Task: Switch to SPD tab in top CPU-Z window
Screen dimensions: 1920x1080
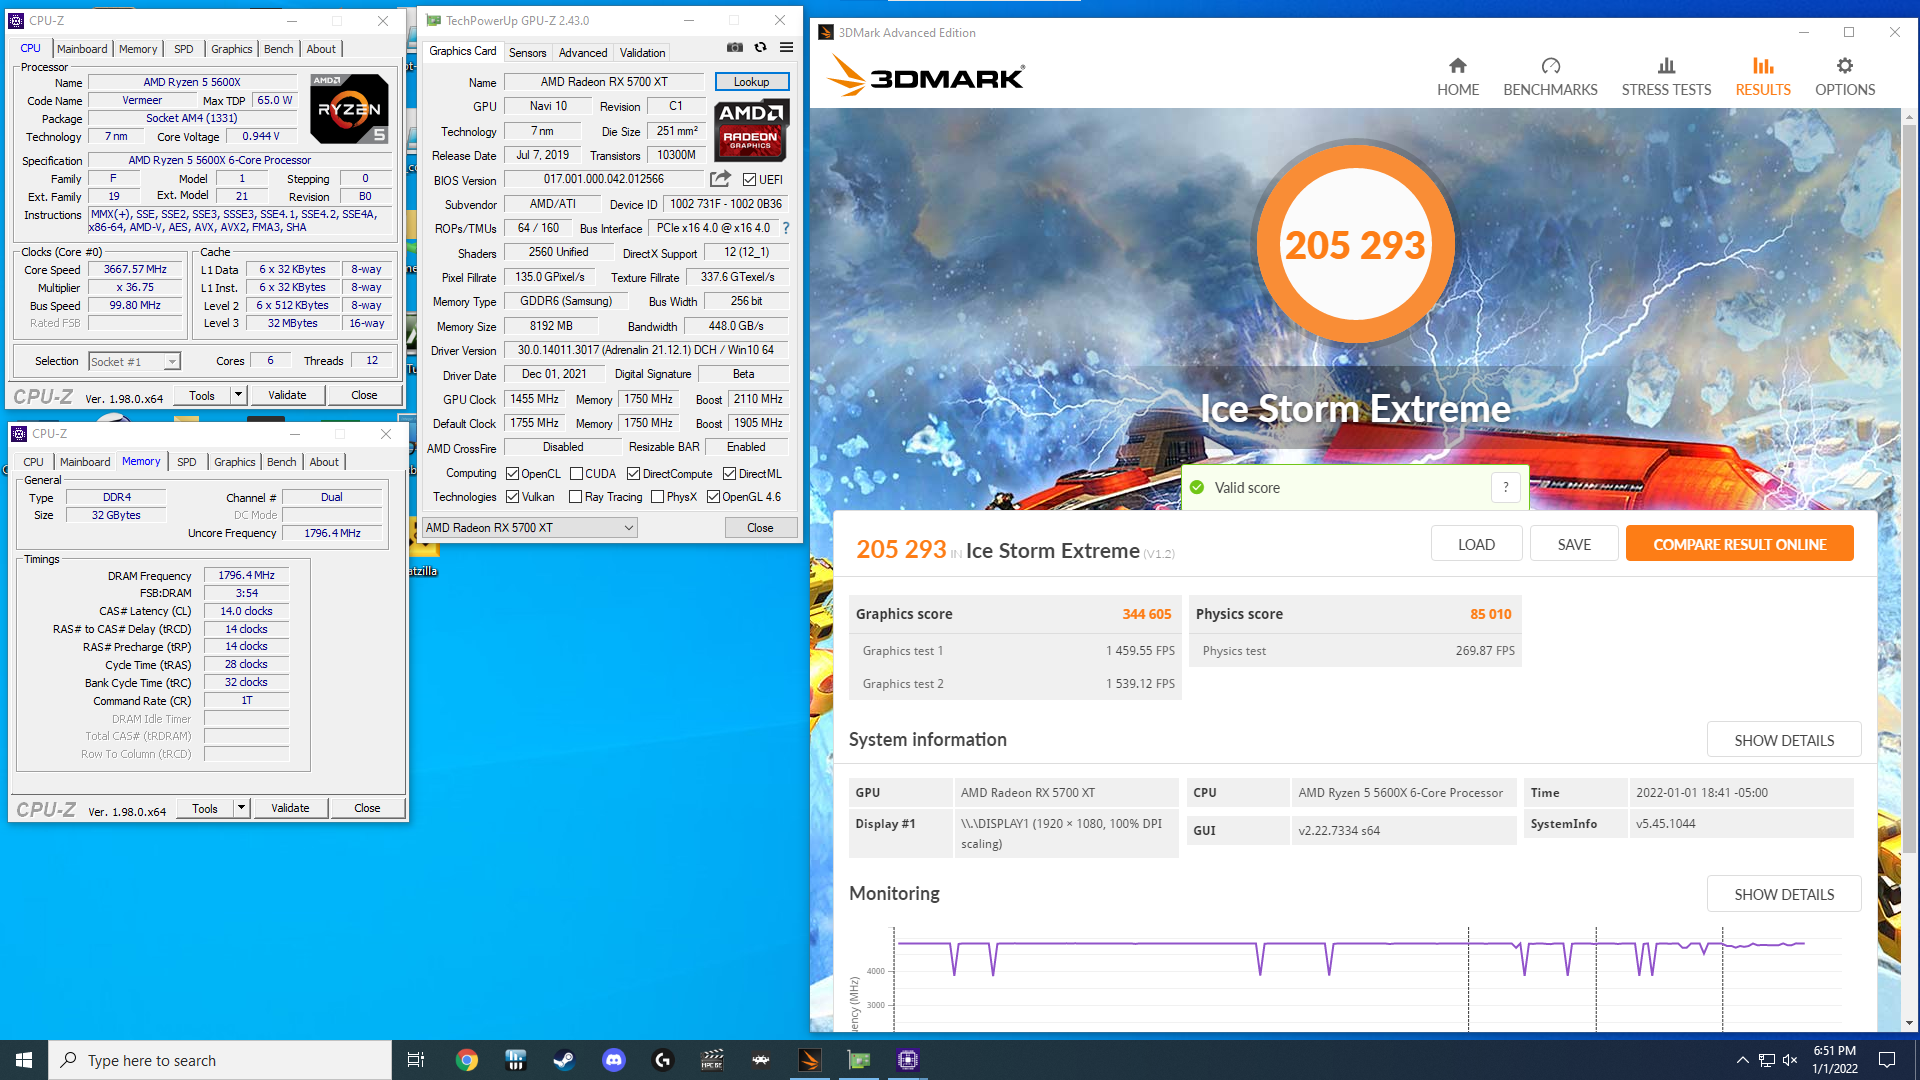Action: (x=184, y=49)
